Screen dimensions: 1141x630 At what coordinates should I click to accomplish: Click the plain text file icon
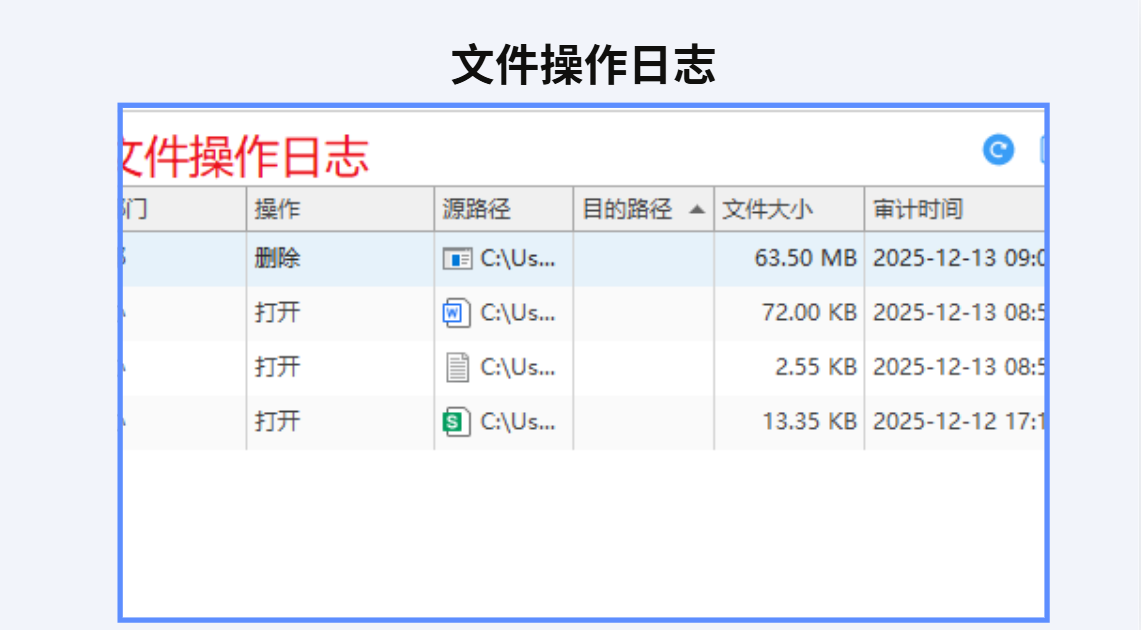coord(457,367)
